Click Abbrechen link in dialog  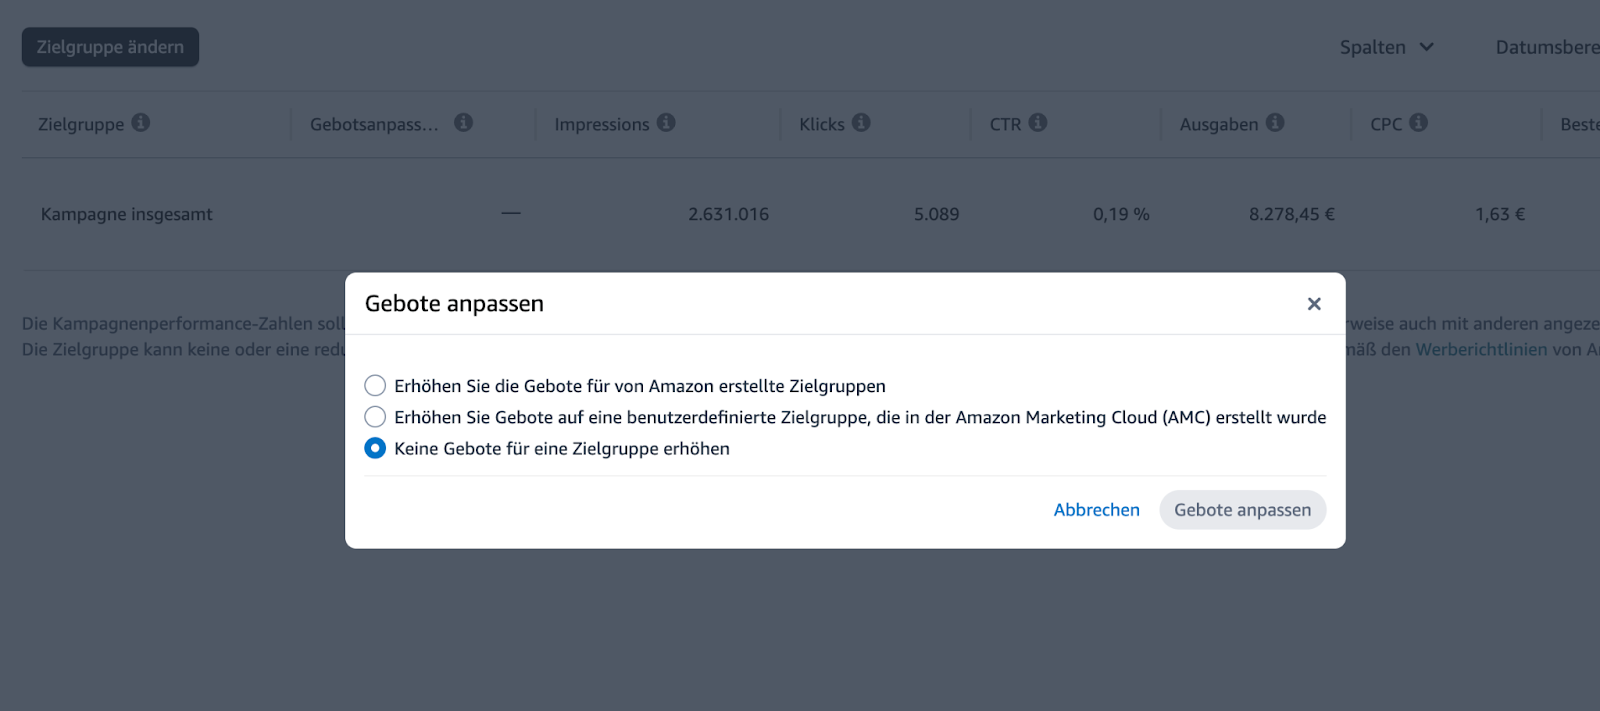click(1096, 510)
